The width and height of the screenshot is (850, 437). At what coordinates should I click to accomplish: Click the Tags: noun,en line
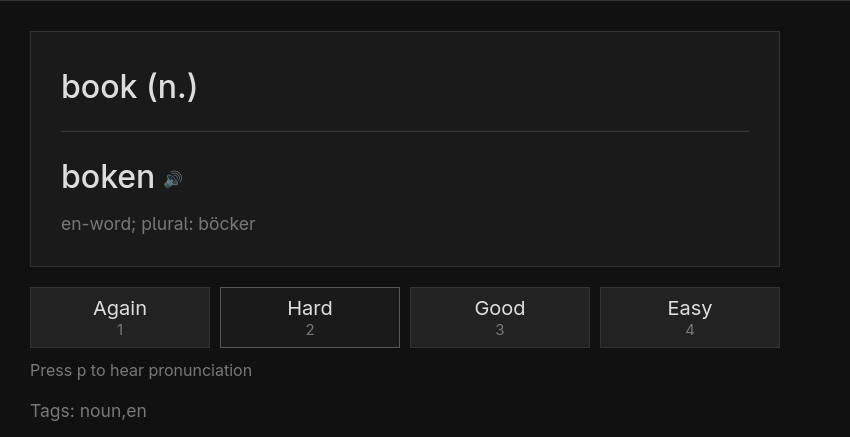tap(88, 411)
